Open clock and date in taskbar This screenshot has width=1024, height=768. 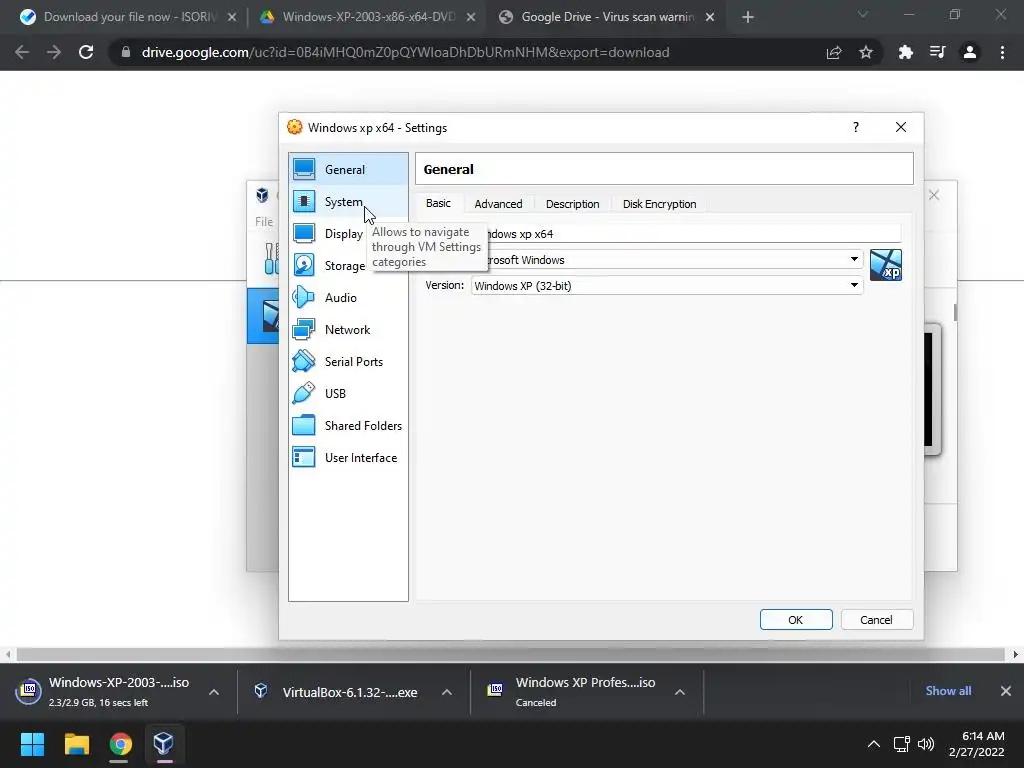click(976, 744)
